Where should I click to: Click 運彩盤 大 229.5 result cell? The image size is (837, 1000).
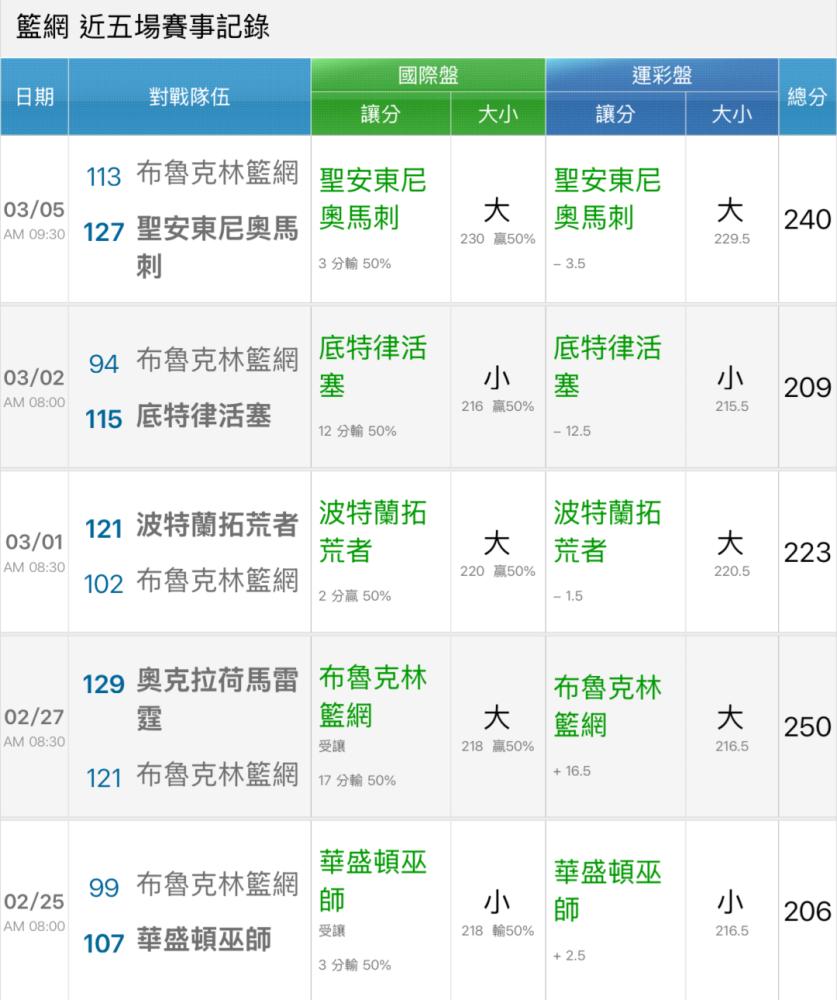coord(731,221)
